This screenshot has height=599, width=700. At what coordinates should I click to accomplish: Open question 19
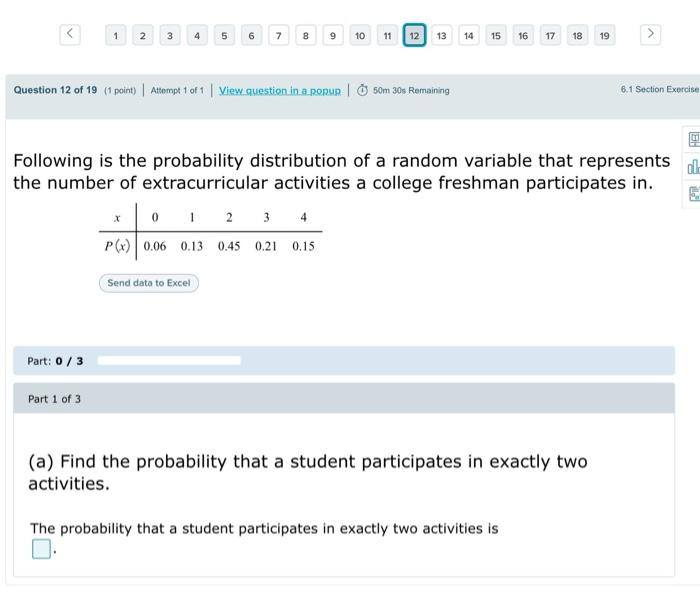tap(604, 36)
